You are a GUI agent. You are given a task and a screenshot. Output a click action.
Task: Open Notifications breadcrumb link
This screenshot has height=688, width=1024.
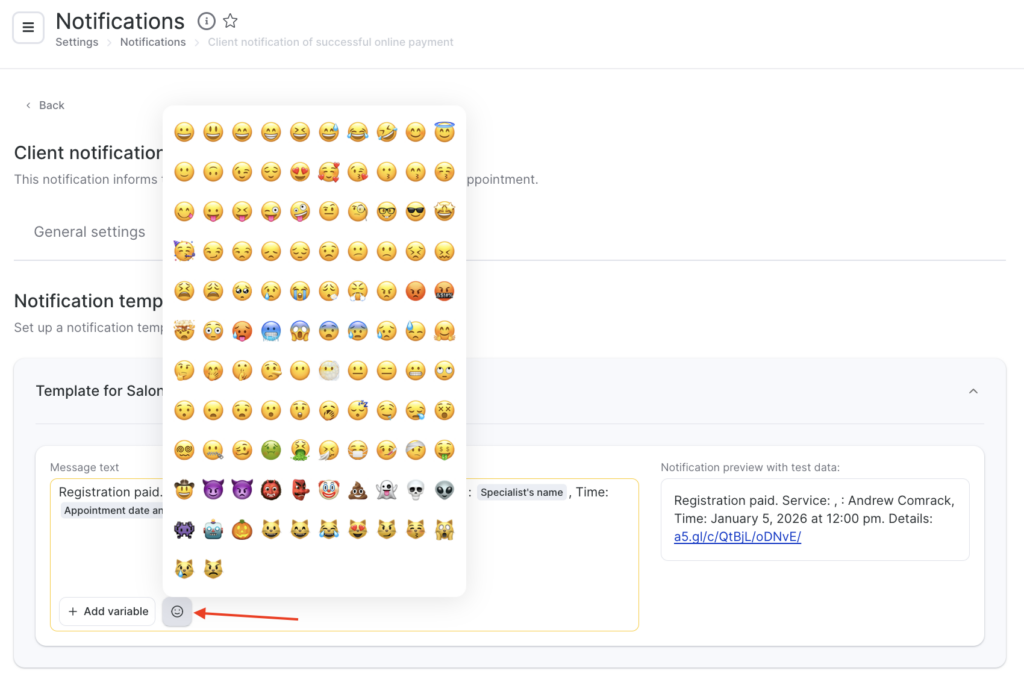click(x=153, y=42)
